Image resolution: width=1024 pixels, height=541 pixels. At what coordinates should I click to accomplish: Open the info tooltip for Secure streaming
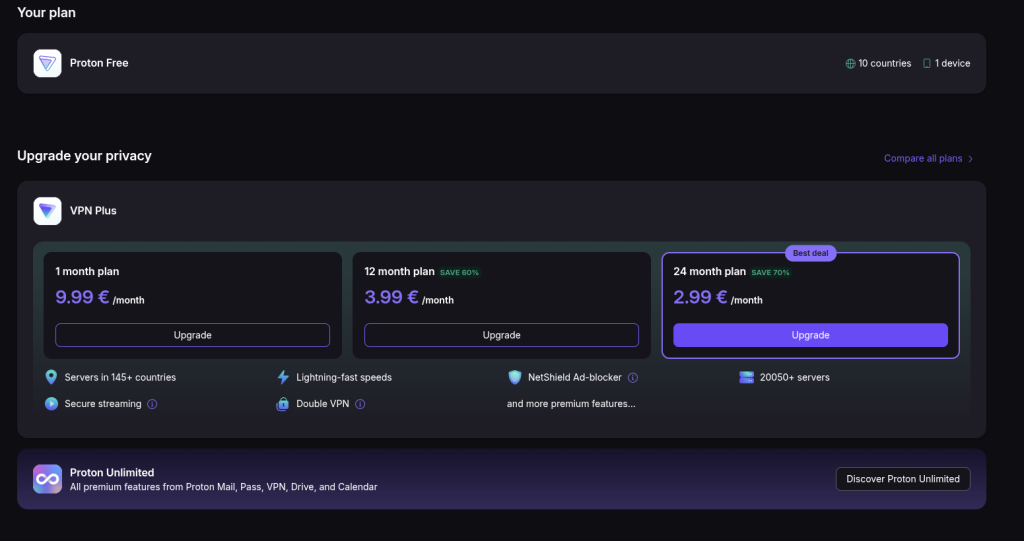pos(152,404)
